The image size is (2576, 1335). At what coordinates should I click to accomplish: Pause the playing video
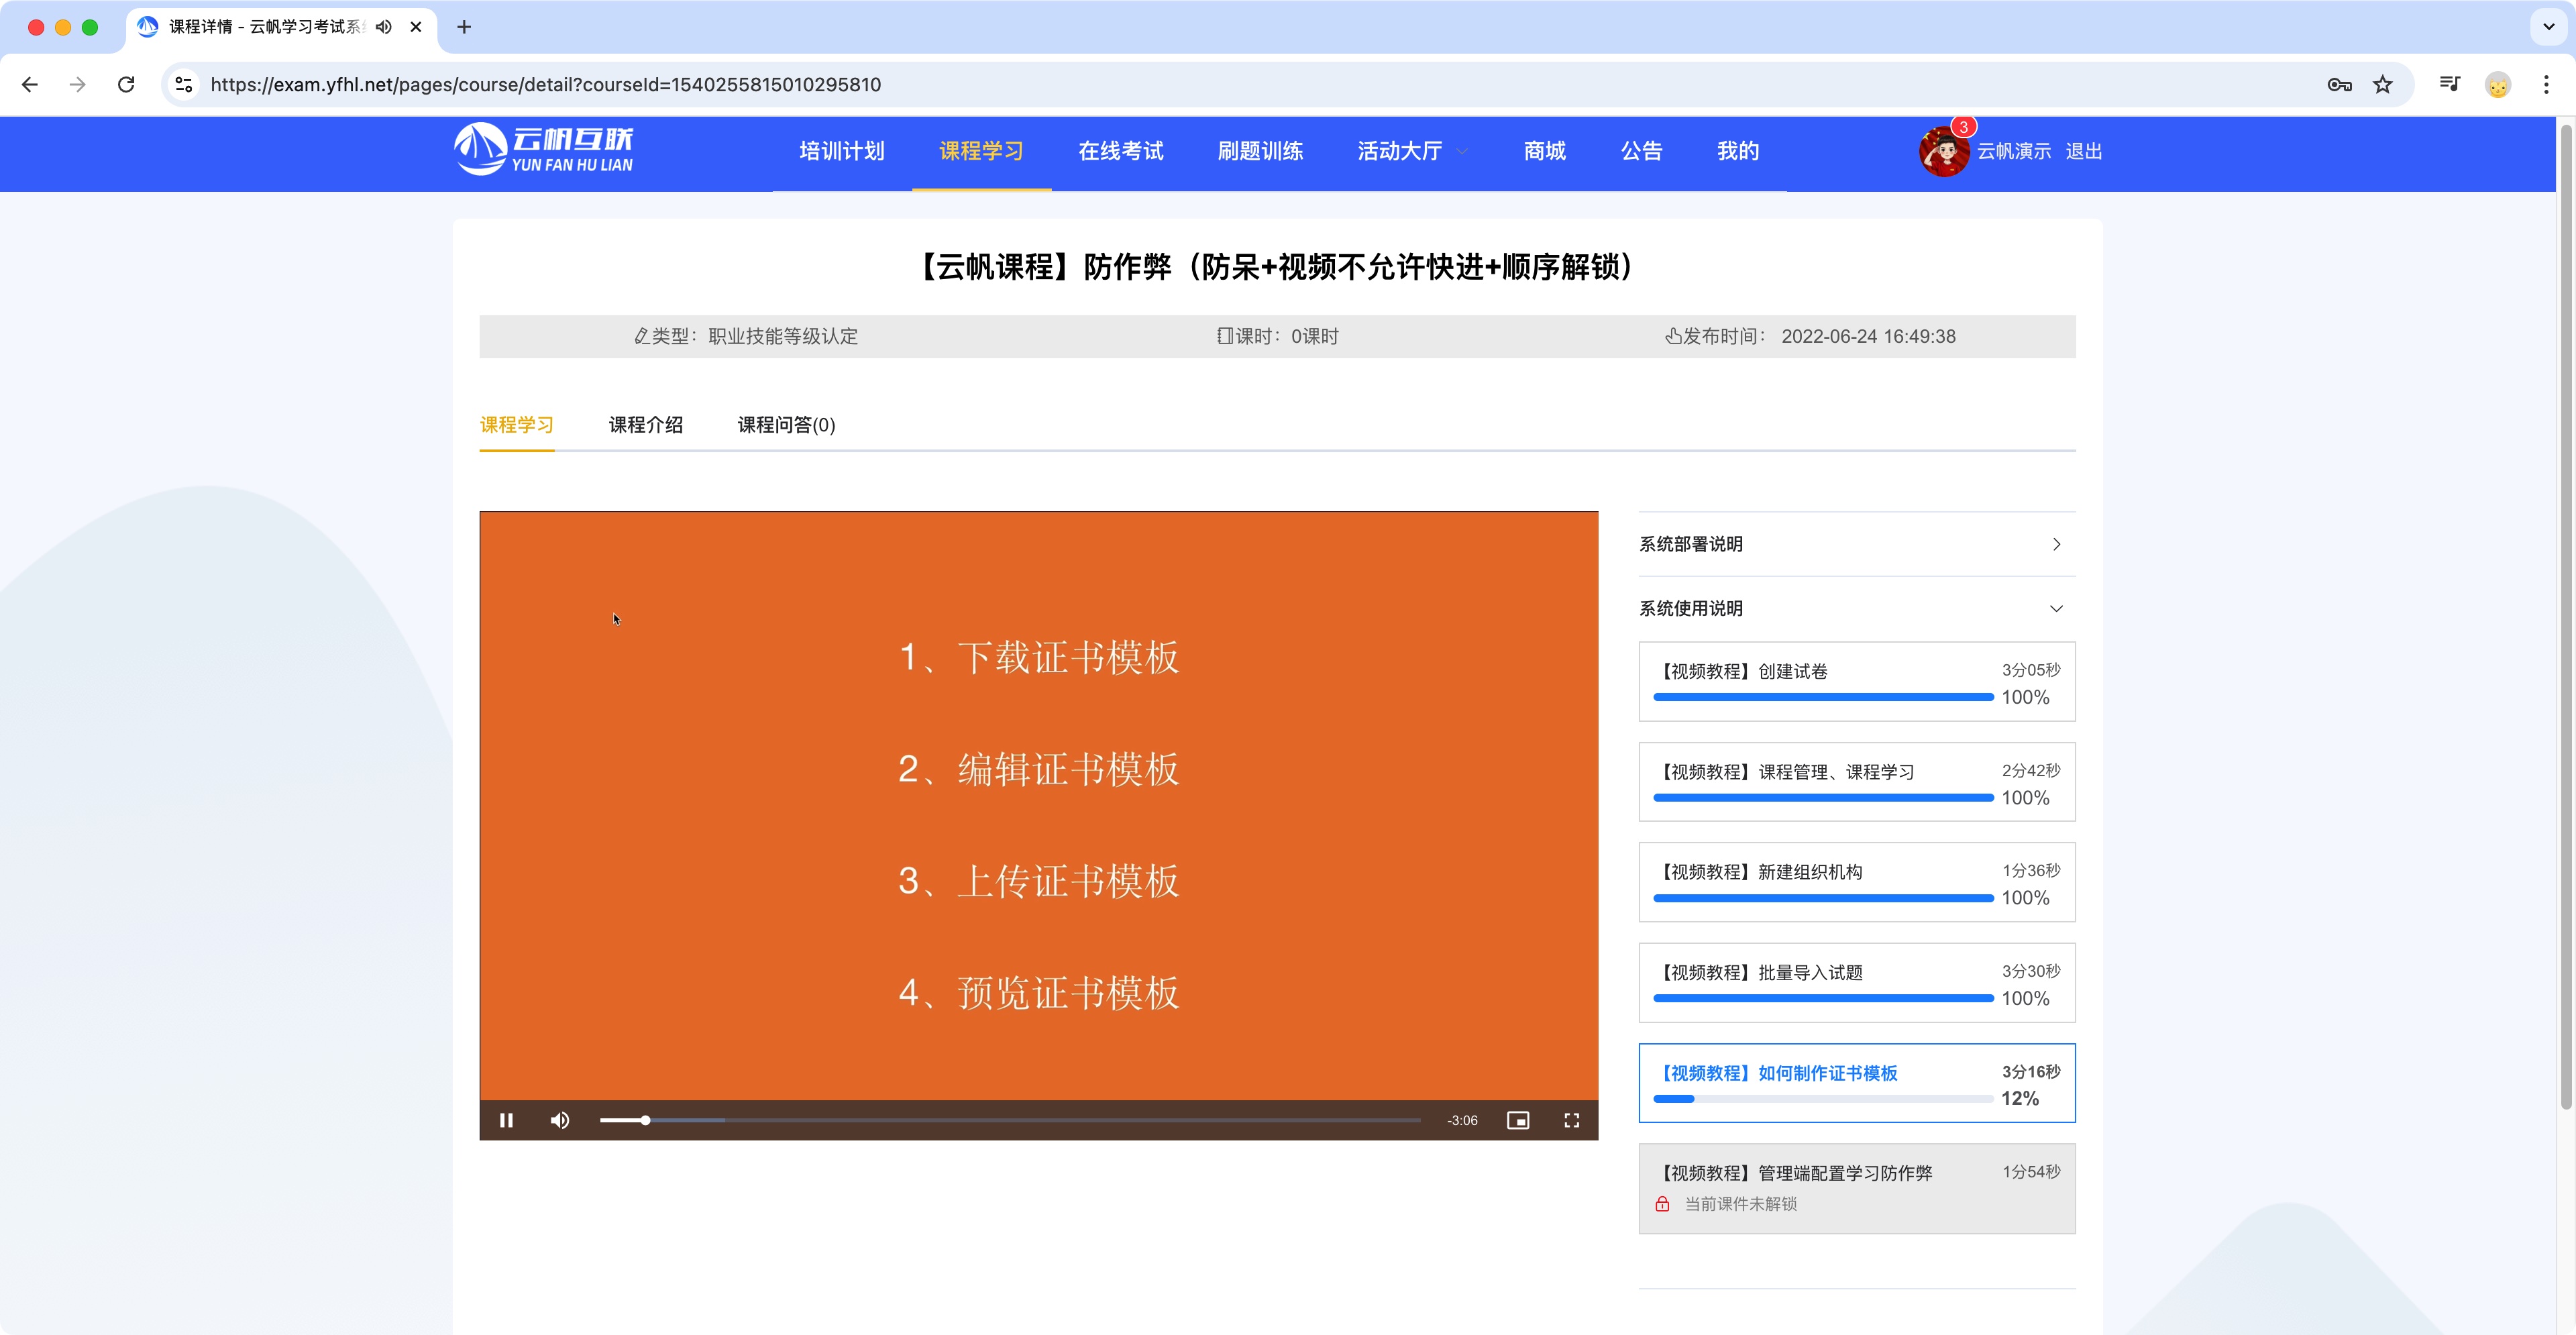507,1120
